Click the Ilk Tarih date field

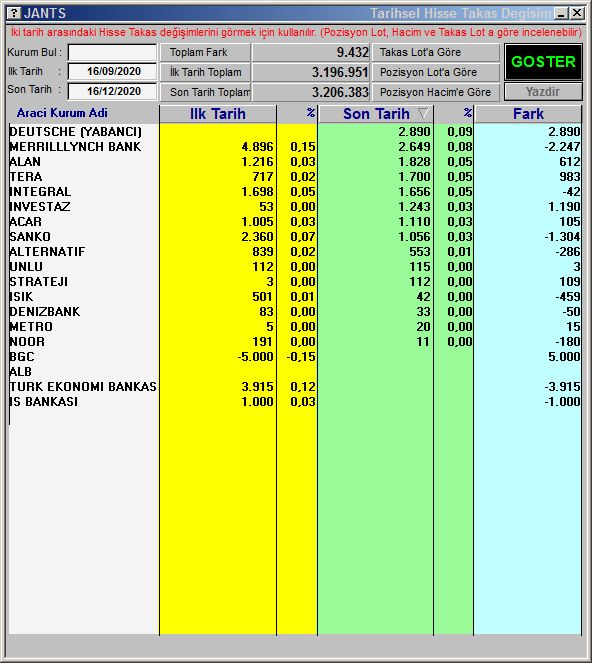click(x=112, y=71)
